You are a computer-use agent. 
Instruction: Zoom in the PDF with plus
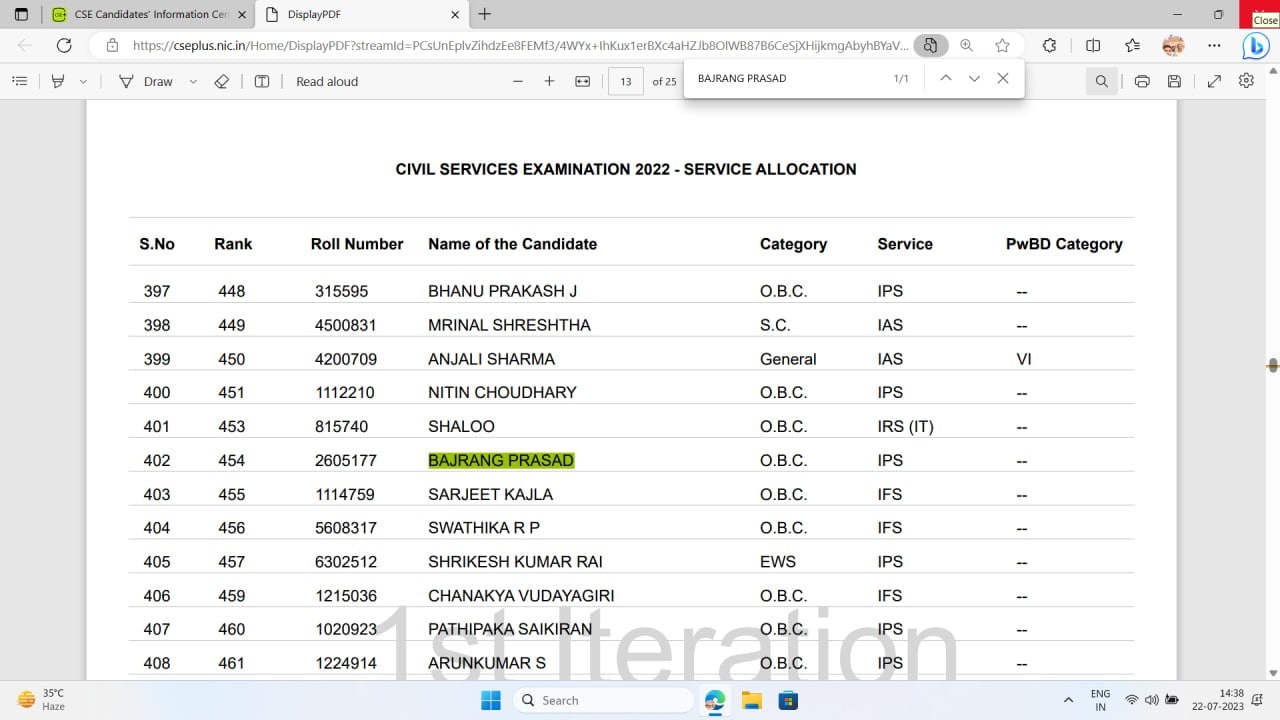coord(549,81)
